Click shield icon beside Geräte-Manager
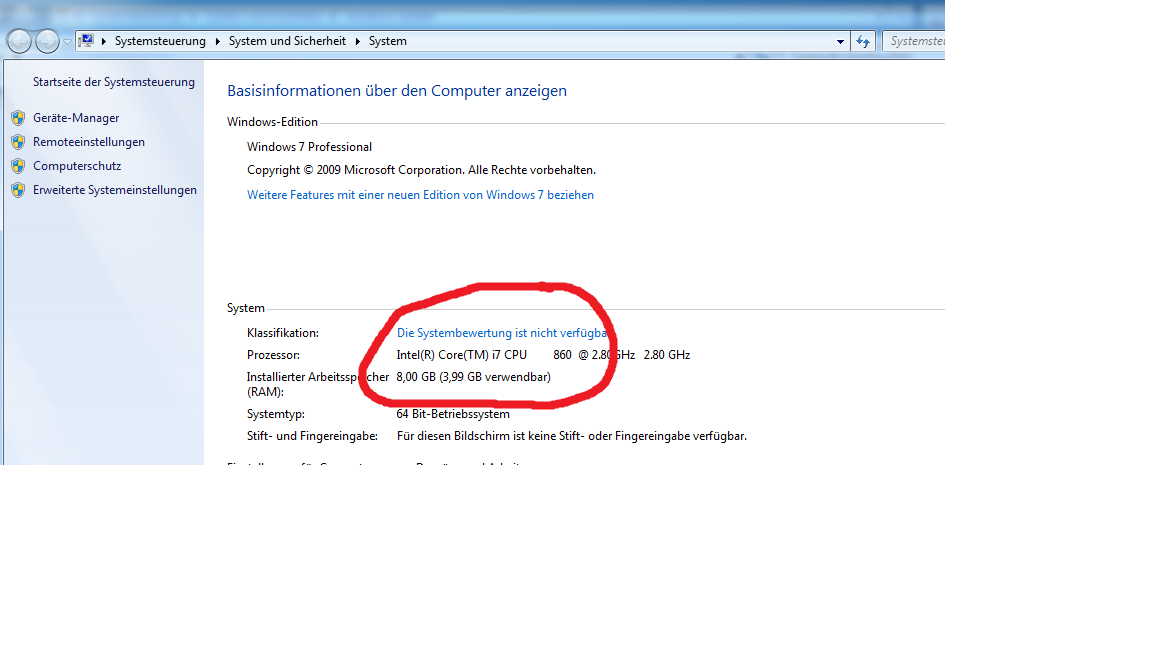Screen dimensions: 1152x648 click(x=18, y=118)
